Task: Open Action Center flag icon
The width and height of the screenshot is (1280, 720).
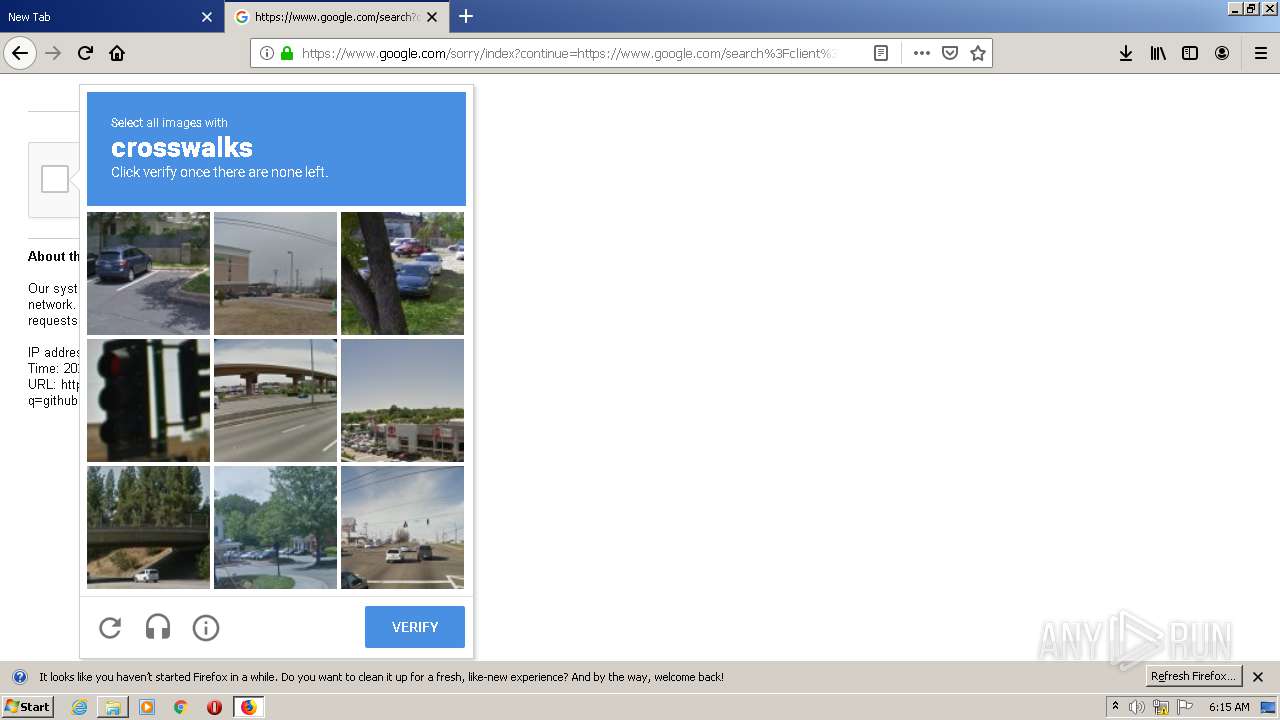Action: [x=1185, y=707]
